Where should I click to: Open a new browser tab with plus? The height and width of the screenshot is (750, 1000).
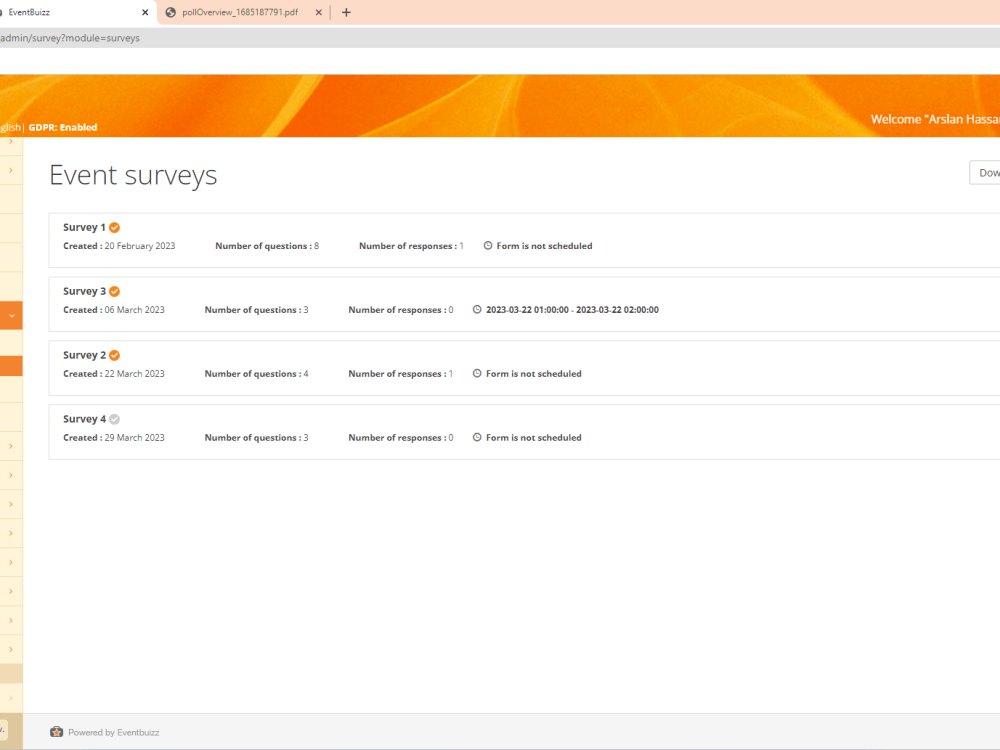click(x=346, y=12)
